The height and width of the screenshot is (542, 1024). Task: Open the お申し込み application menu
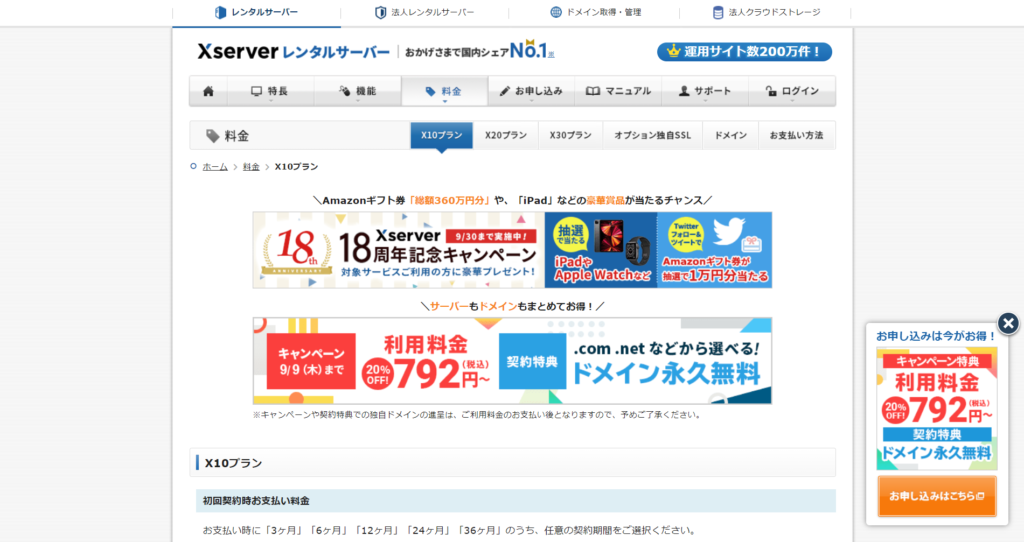point(532,91)
